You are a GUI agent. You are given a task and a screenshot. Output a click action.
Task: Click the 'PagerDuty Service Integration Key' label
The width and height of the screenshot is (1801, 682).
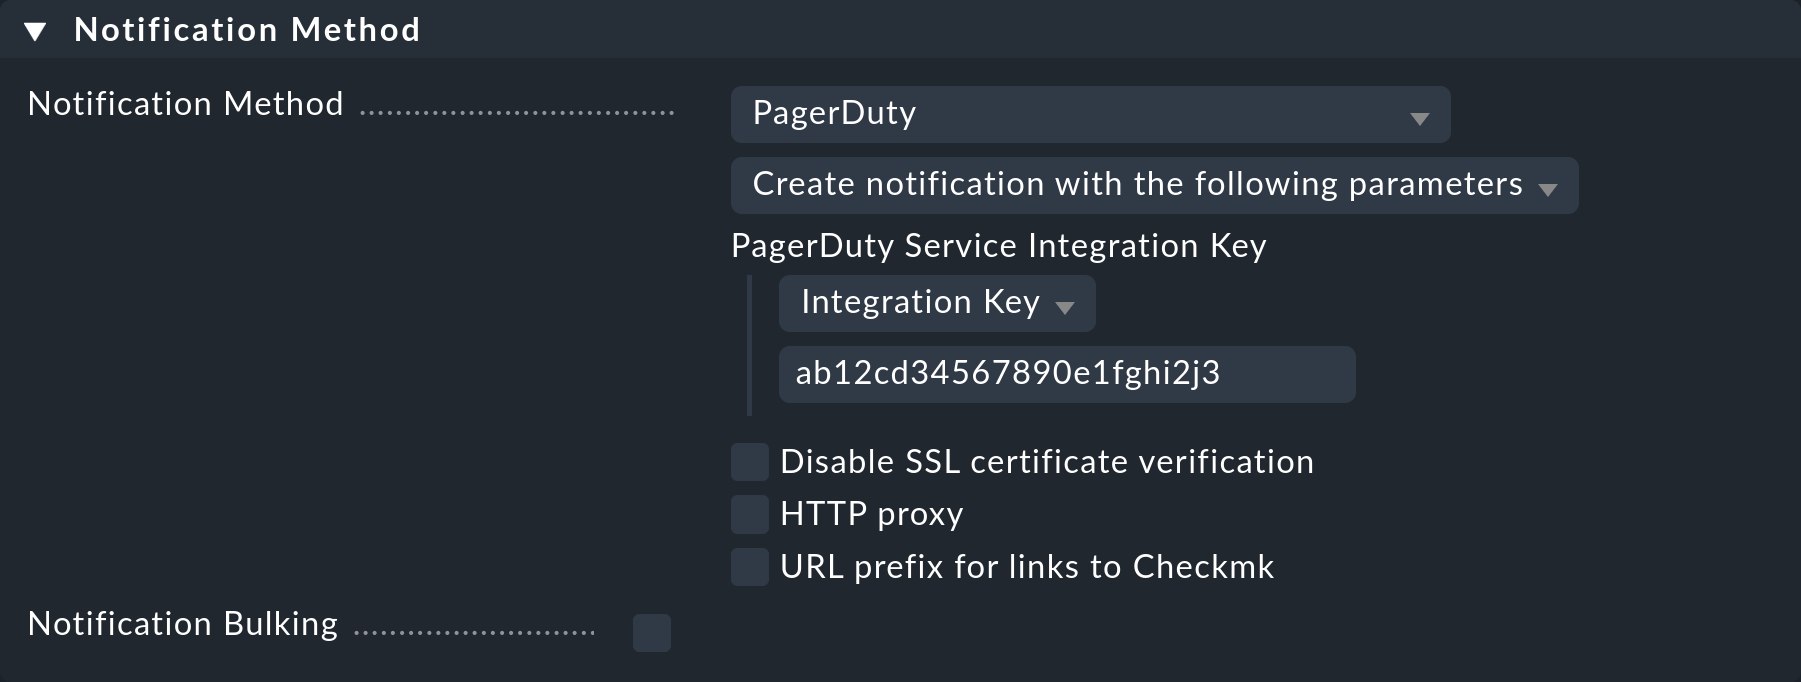click(x=998, y=246)
